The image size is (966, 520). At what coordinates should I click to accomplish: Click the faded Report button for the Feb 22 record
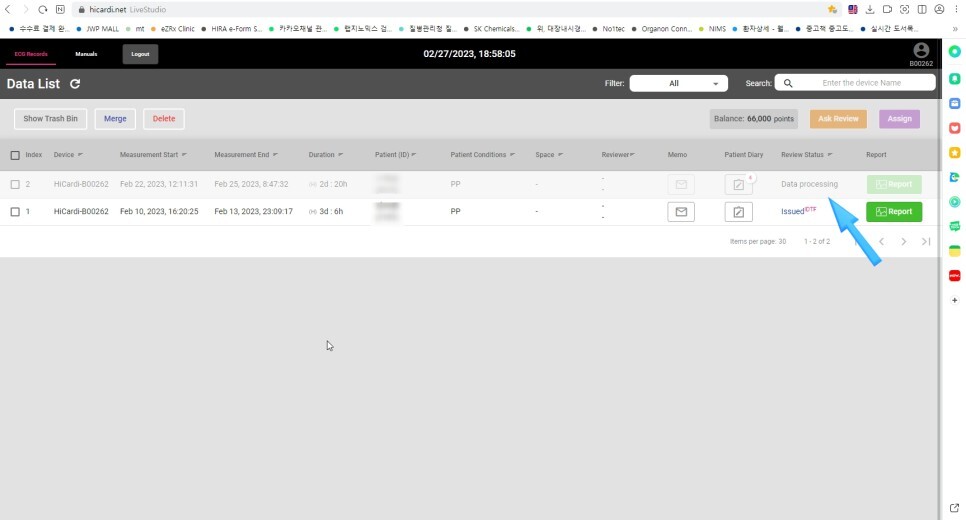click(x=894, y=184)
